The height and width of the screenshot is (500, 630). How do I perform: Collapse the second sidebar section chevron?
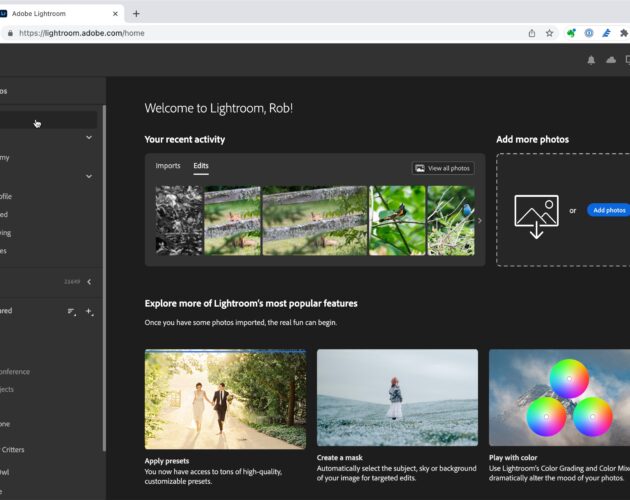[x=89, y=176]
